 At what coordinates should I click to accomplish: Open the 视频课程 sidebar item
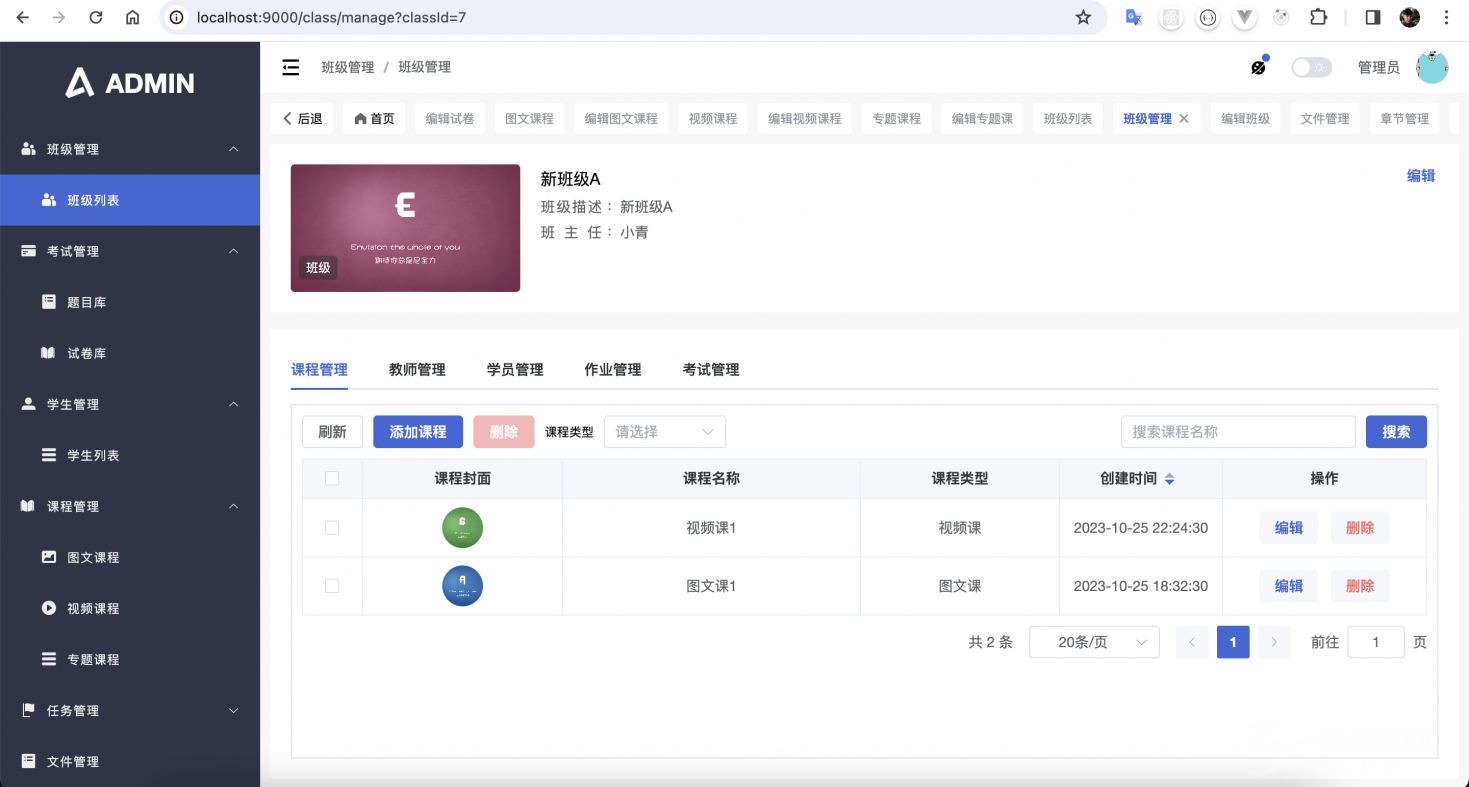tap(92, 608)
